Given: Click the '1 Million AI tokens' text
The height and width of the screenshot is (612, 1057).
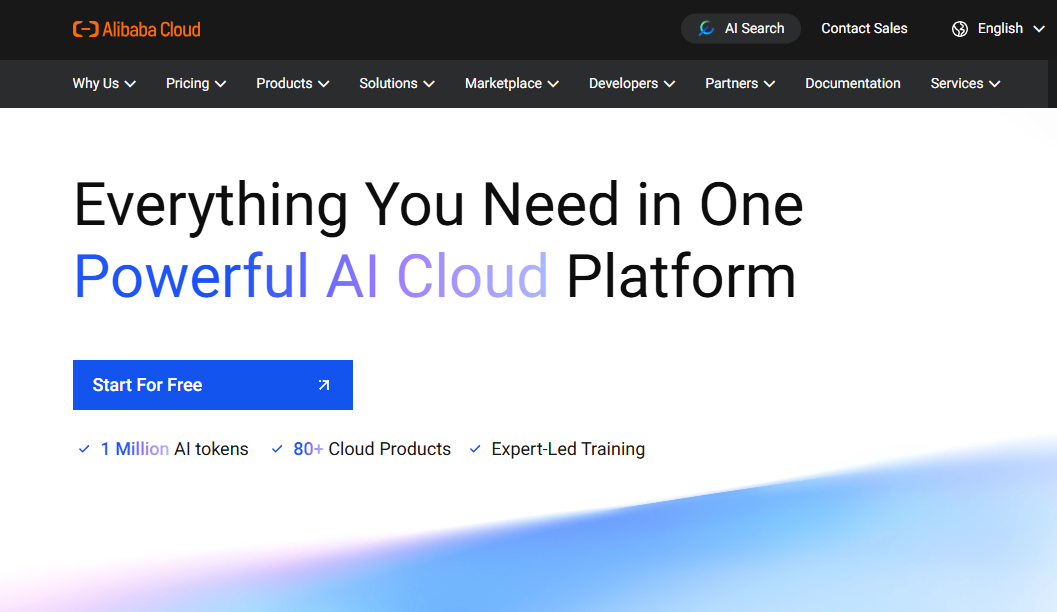Looking at the screenshot, I should click(175, 449).
